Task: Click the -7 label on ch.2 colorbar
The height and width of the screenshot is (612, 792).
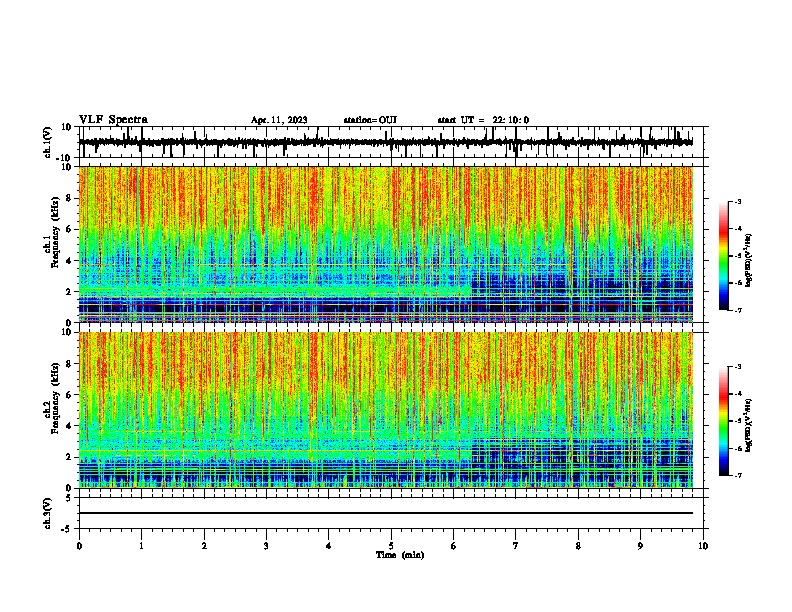Action: pyautogui.click(x=737, y=475)
